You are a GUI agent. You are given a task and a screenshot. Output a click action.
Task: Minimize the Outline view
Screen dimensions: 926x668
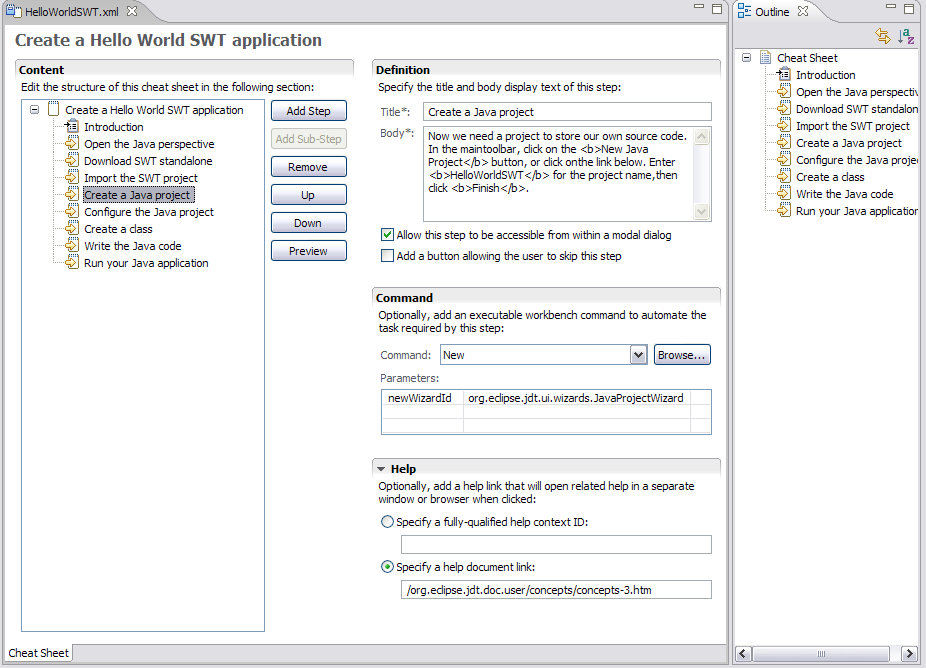pyautogui.click(x=891, y=7)
